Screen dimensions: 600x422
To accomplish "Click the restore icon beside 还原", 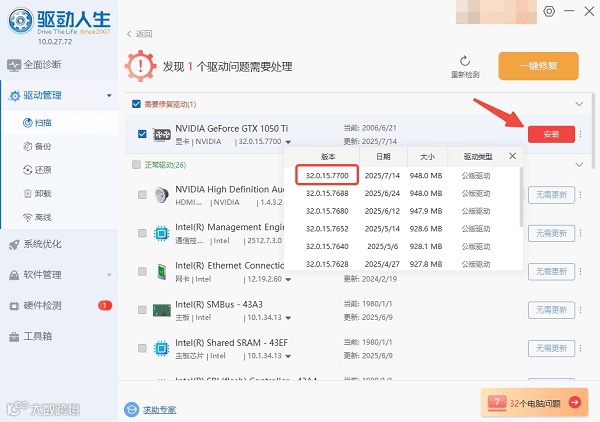I will [x=27, y=170].
